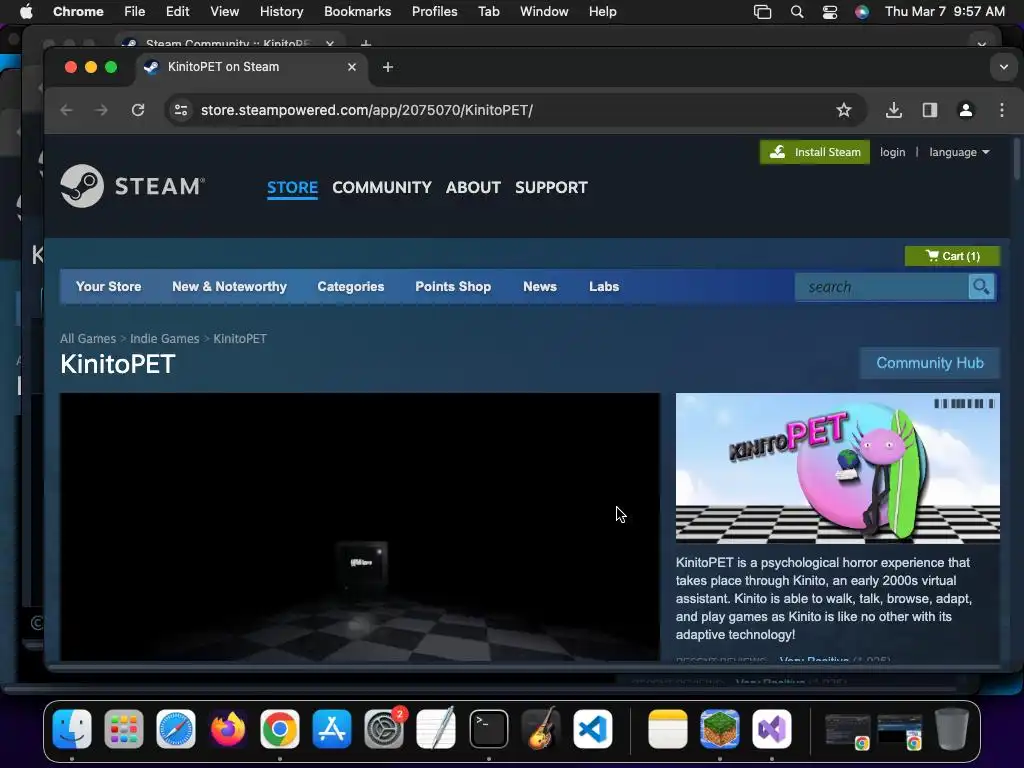Open a new tab with plus button
This screenshot has height=768, width=1024.
point(388,67)
